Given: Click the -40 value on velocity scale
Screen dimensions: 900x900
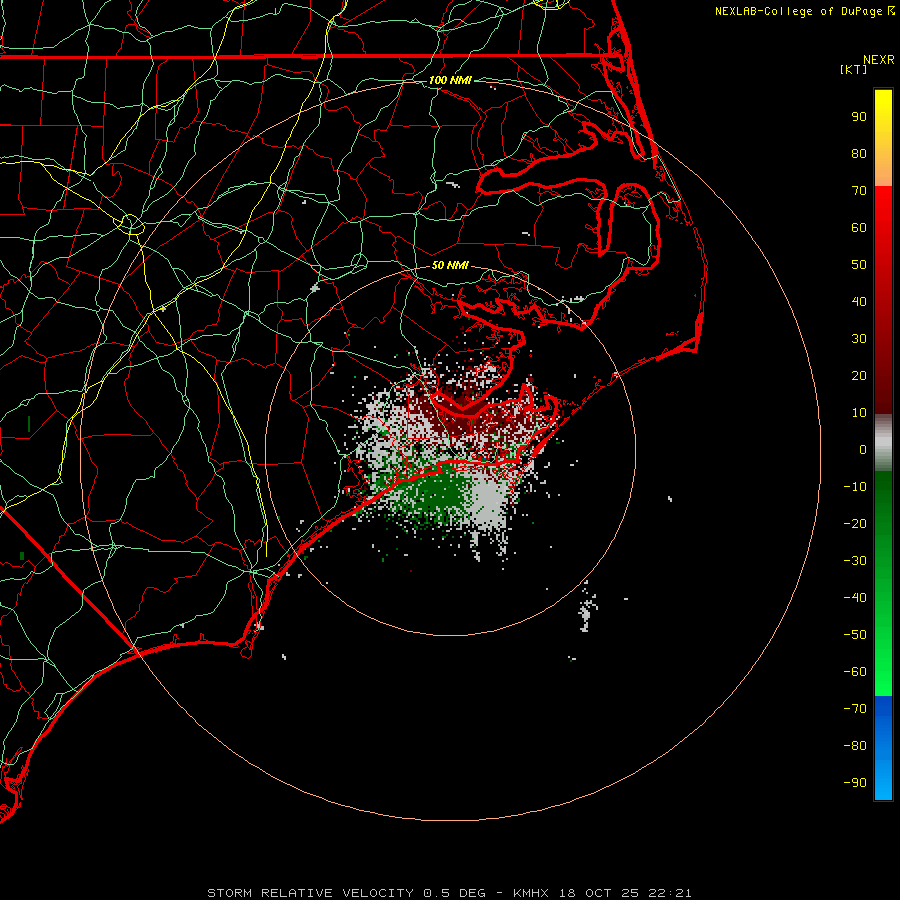Looking at the screenshot, I should point(855,598).
